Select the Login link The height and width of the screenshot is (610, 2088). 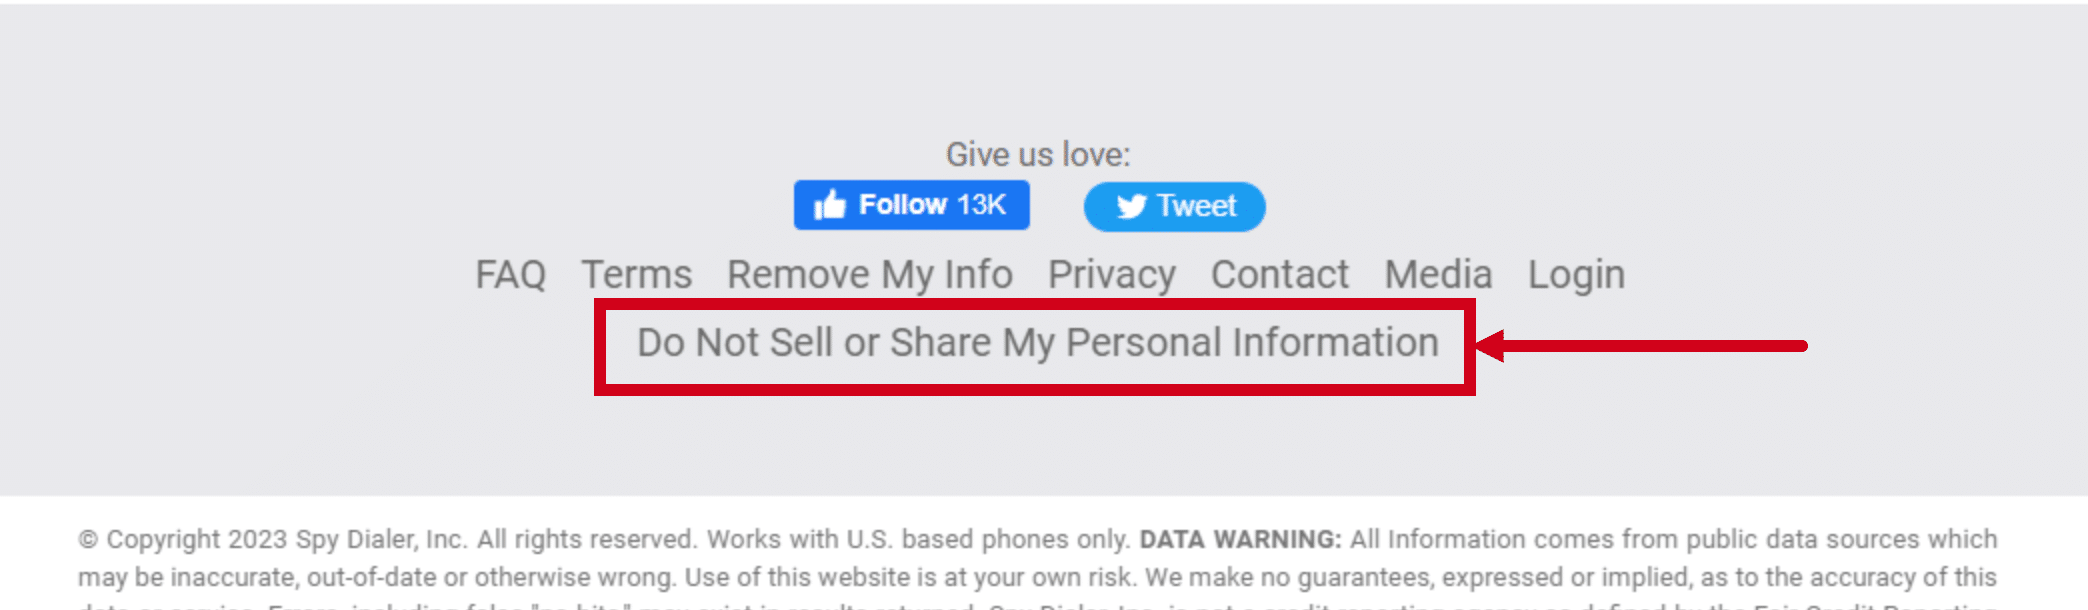1576,275
